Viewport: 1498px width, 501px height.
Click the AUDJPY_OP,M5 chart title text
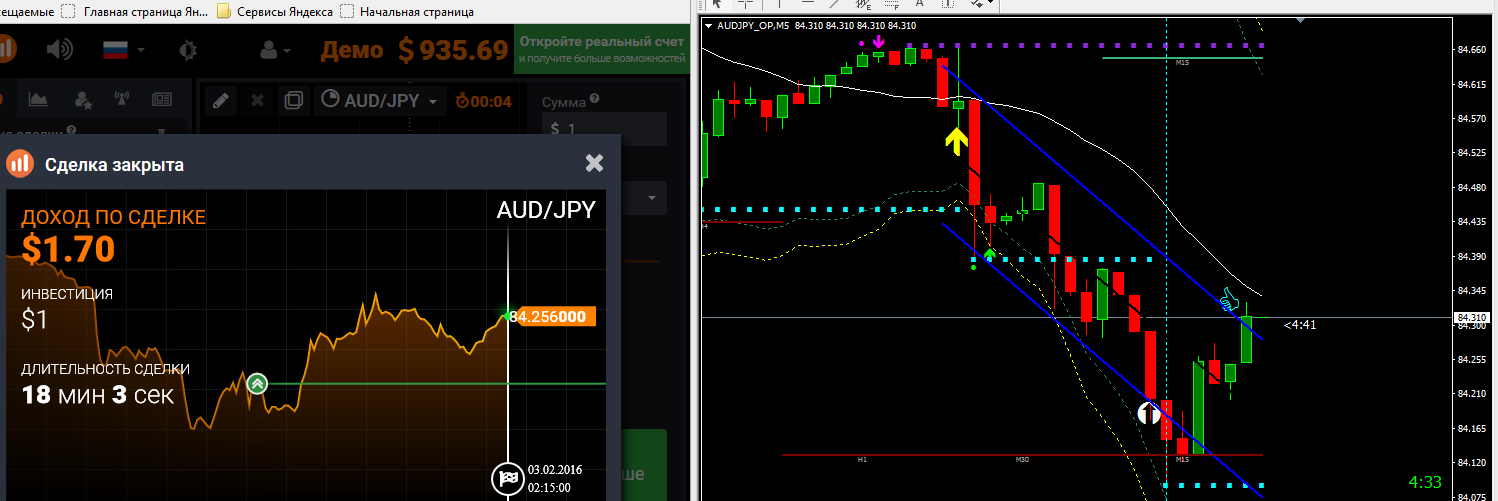(x=752, y=26)
